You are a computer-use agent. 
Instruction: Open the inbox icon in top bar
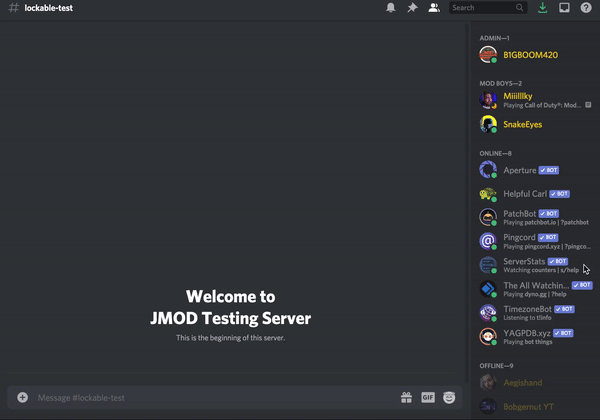564,8
